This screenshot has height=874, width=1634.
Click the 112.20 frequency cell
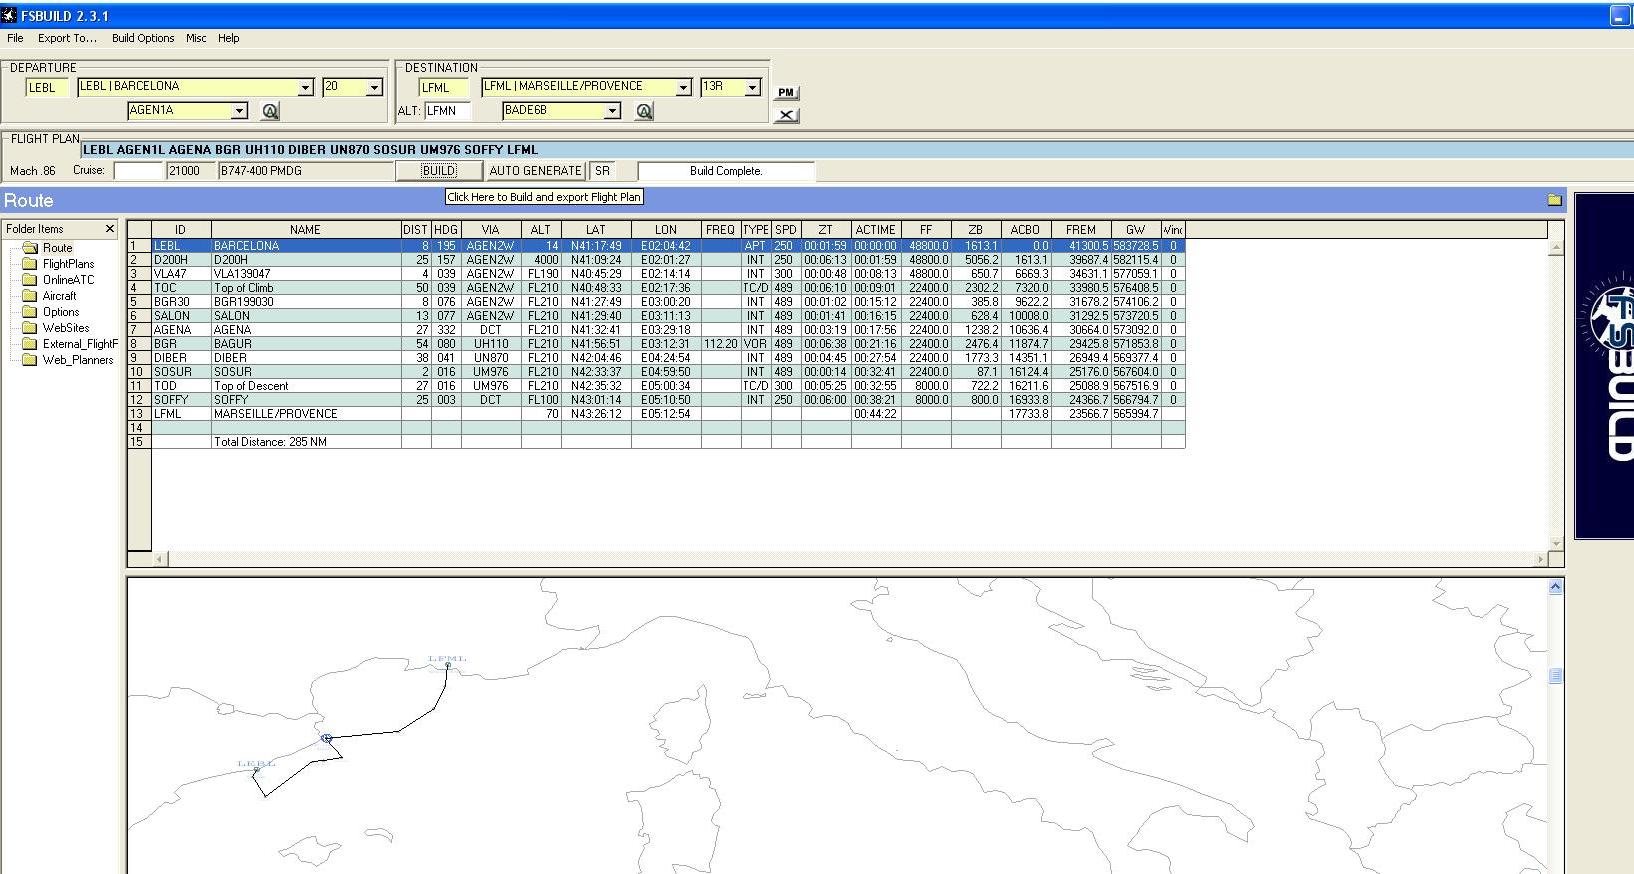721,344
